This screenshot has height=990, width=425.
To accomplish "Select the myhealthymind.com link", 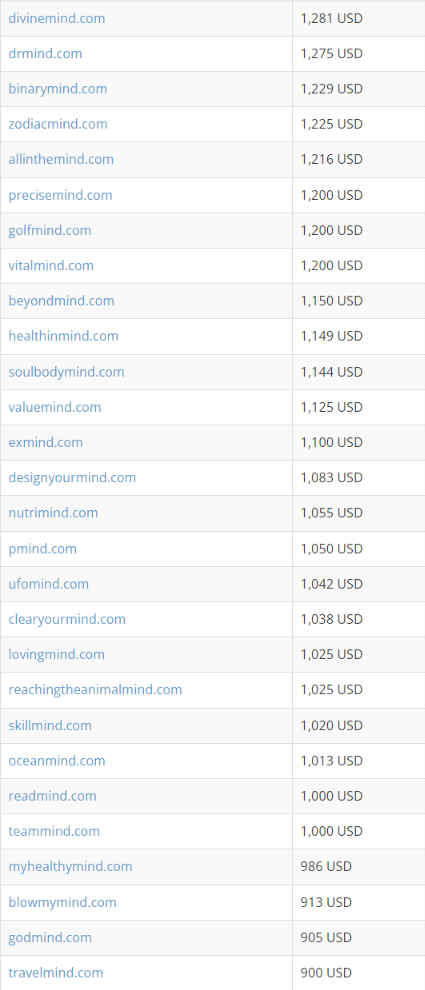I will pyautogui.click(x=70, y=866).
